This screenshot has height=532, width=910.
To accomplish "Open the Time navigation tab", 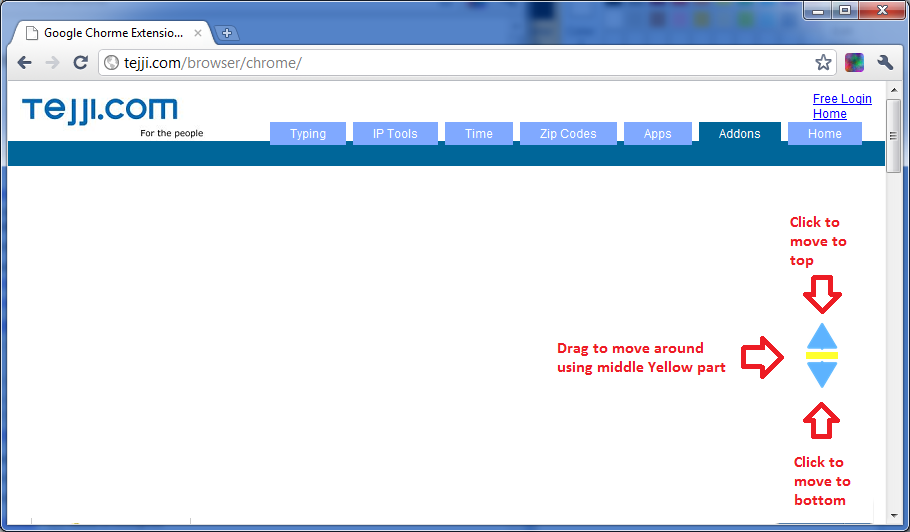I will pyautogui.click(x=479, y=133).
